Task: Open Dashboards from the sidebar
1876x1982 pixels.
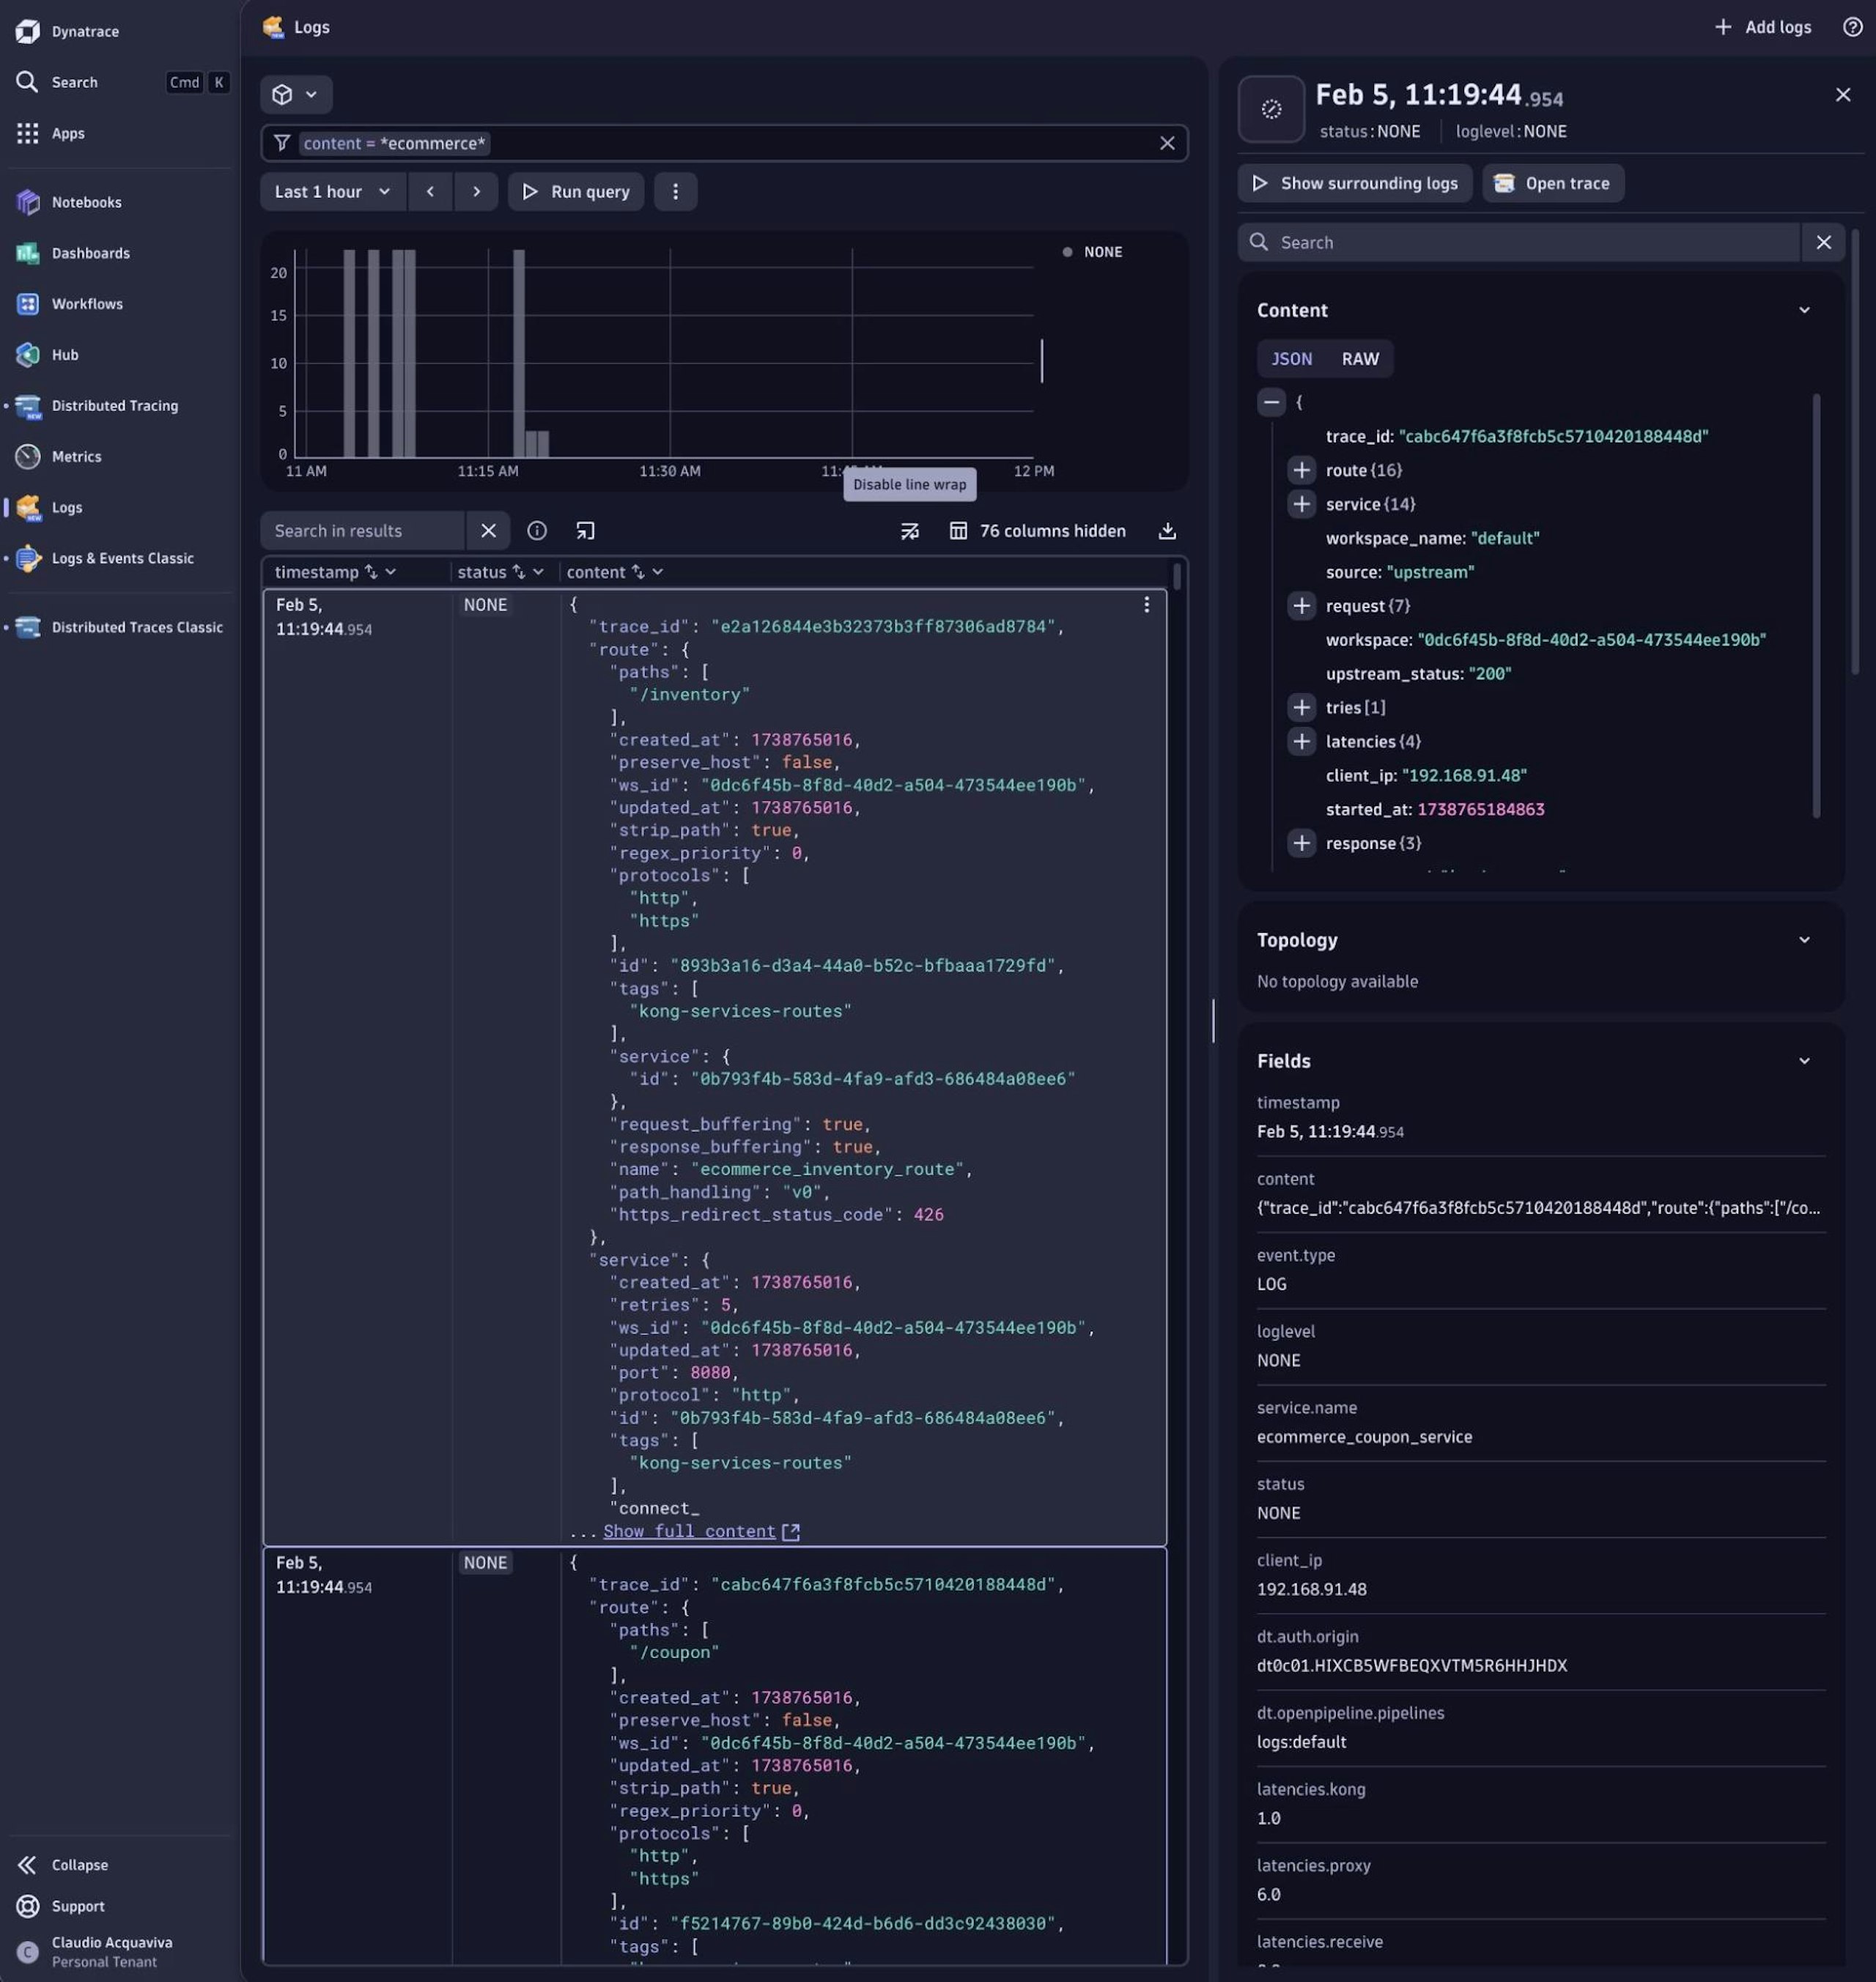Action: [x=90, y=253]
